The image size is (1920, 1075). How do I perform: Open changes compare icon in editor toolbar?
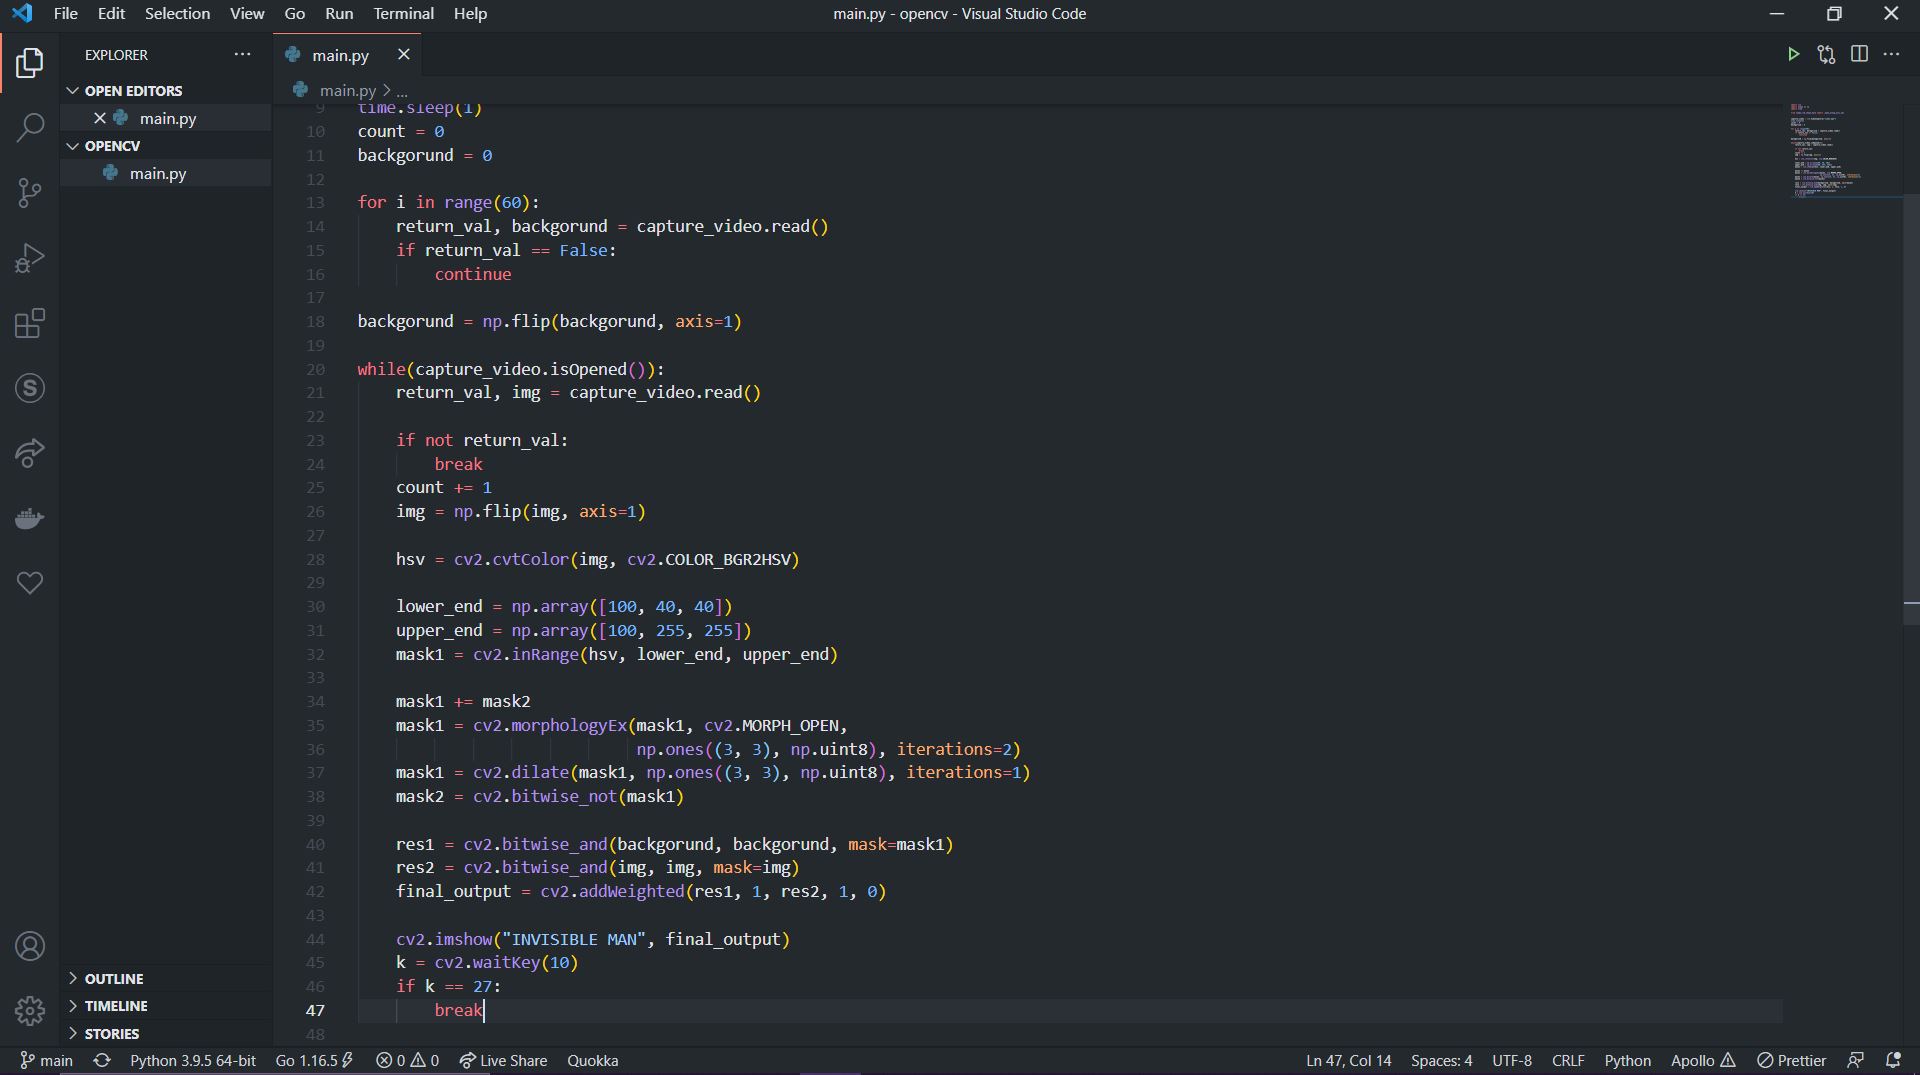pyautogui.click(x=1826, y=54)
